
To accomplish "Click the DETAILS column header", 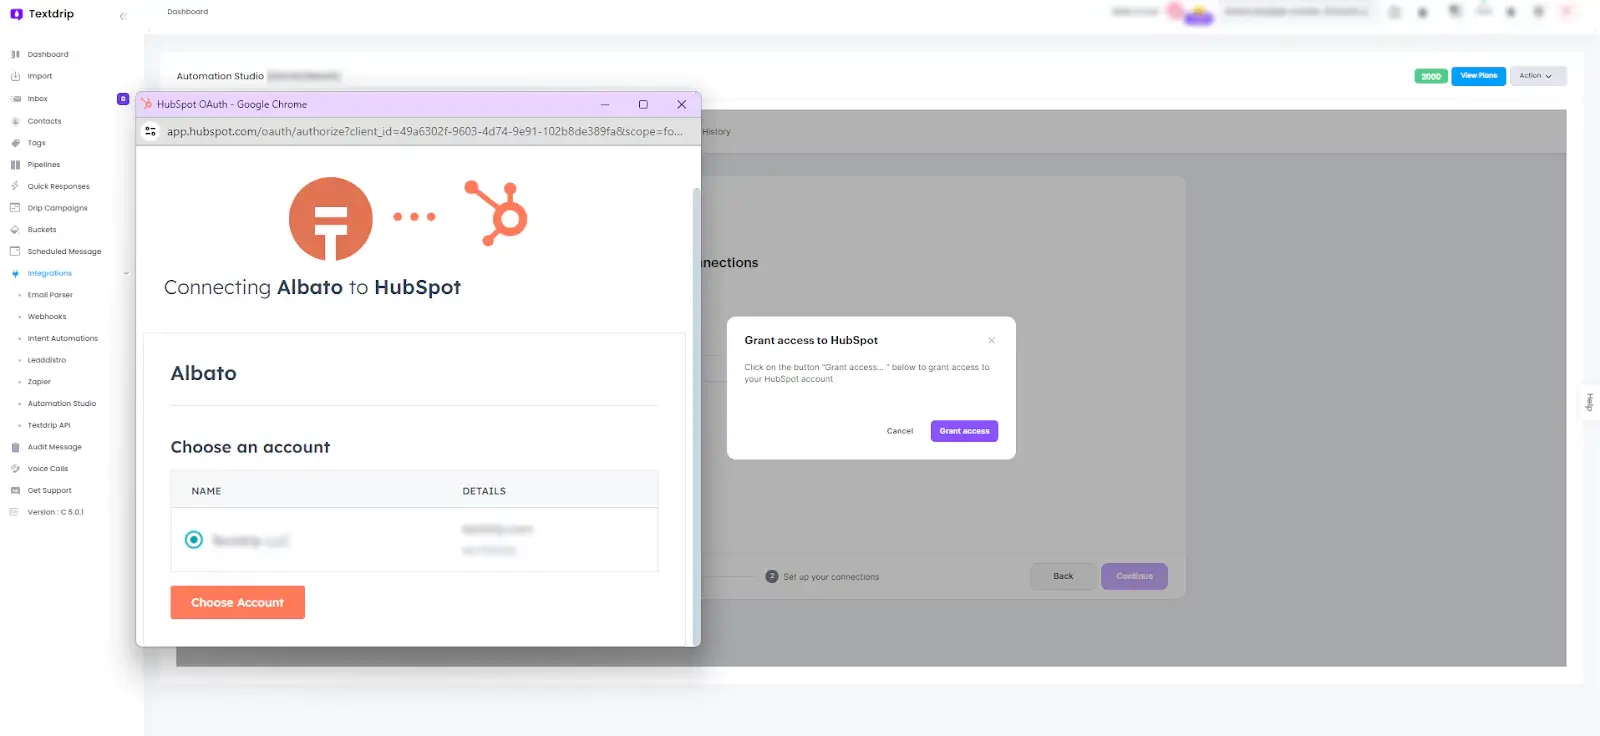I will [x=484, y=491].
